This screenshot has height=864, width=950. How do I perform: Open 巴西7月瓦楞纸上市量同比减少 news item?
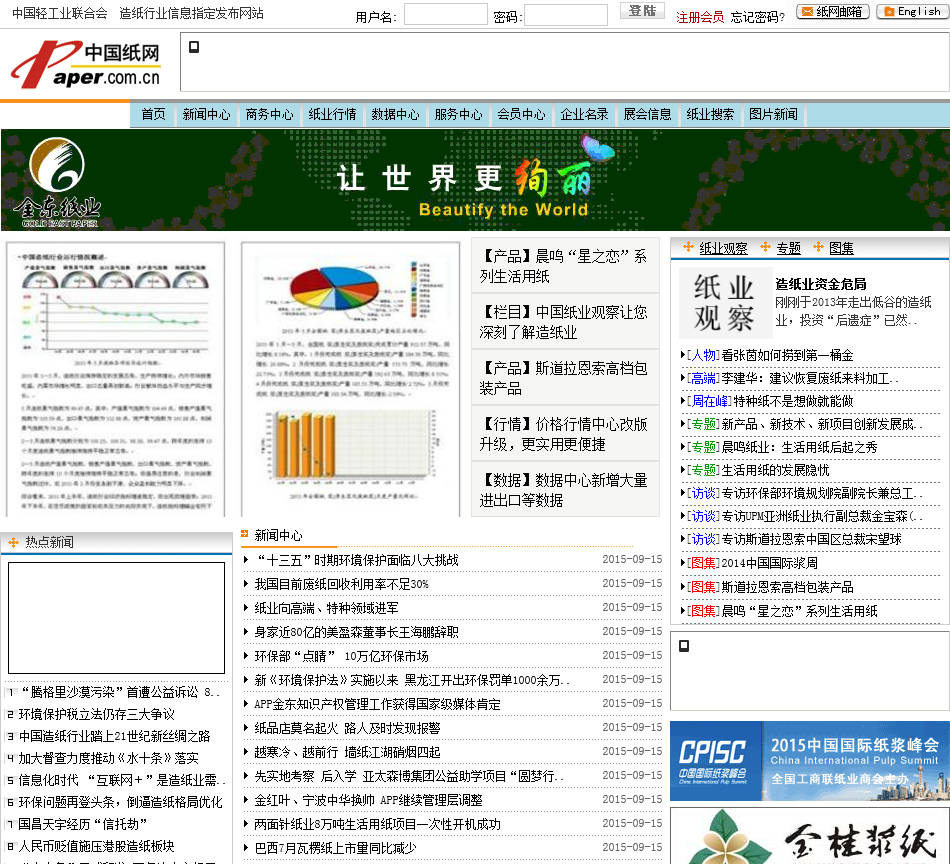tap(336, 848)
